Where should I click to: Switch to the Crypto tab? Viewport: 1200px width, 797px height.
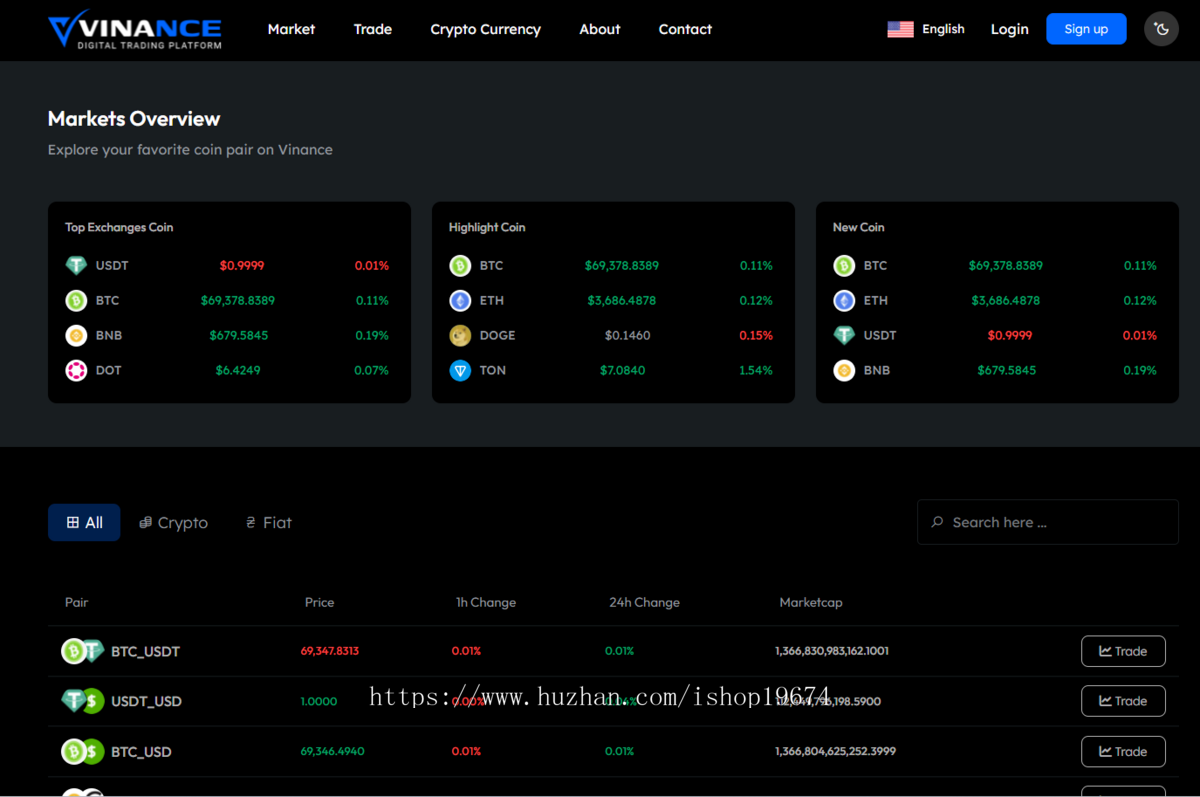point(173,522)
